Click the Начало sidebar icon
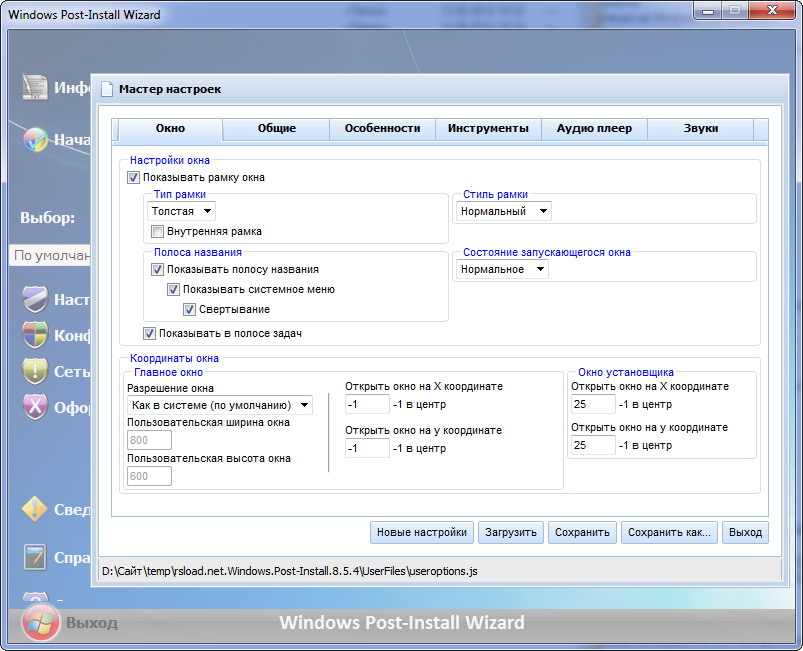 35,138
